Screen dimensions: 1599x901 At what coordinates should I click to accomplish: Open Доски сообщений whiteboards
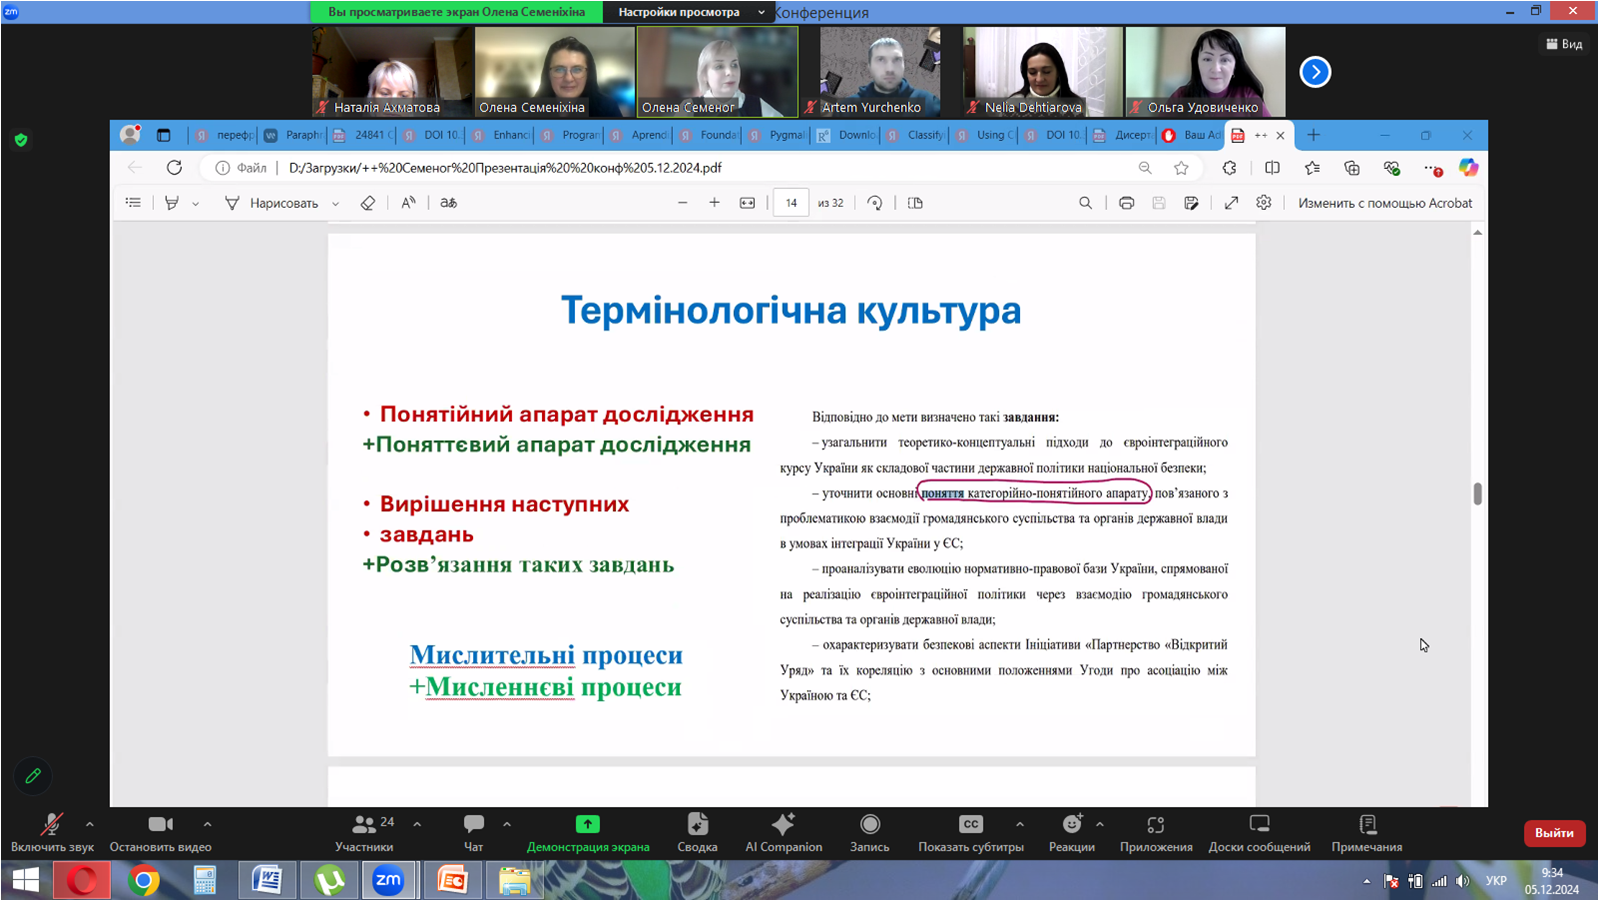(x=1259, y=832)
